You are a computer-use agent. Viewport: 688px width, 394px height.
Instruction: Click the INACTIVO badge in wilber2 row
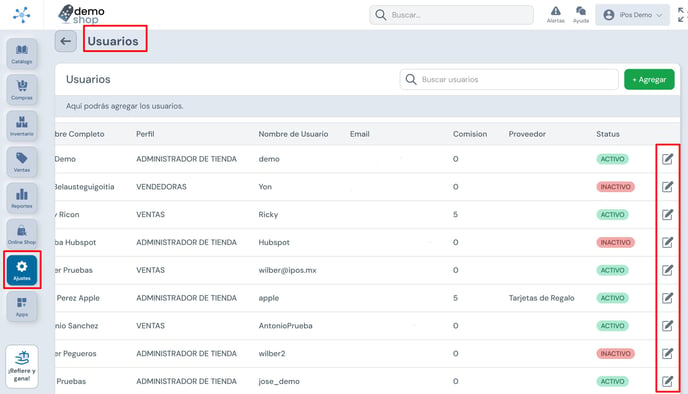[615, 354]
